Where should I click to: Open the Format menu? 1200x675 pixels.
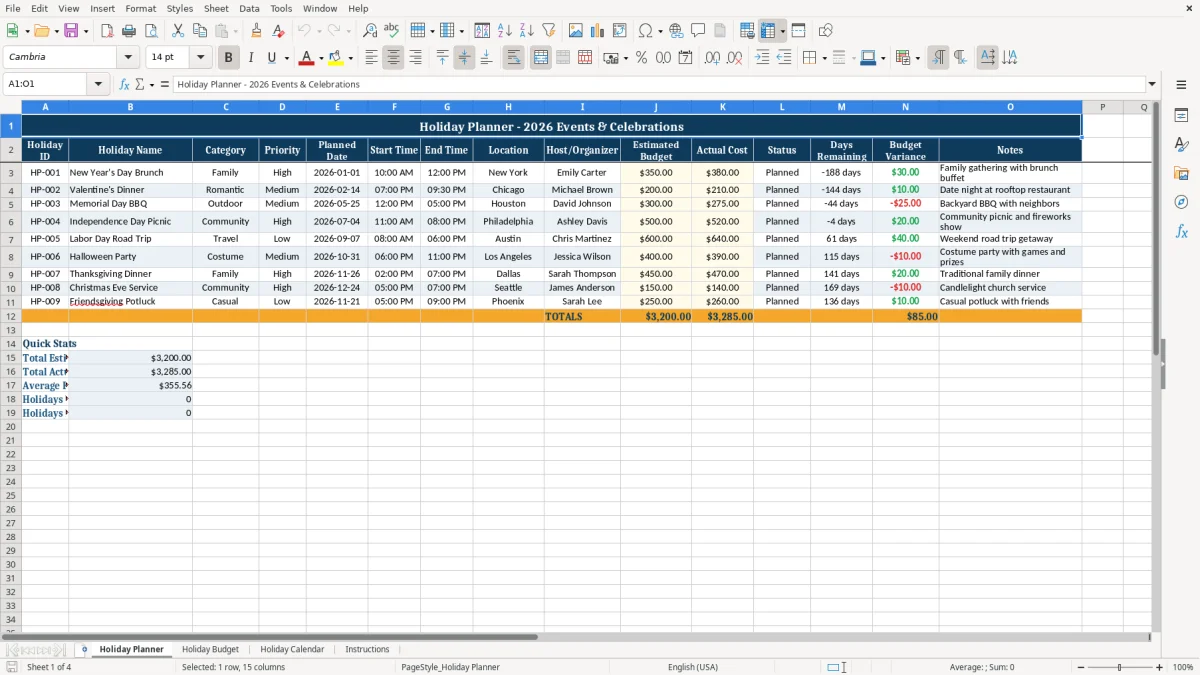[140, 8]
